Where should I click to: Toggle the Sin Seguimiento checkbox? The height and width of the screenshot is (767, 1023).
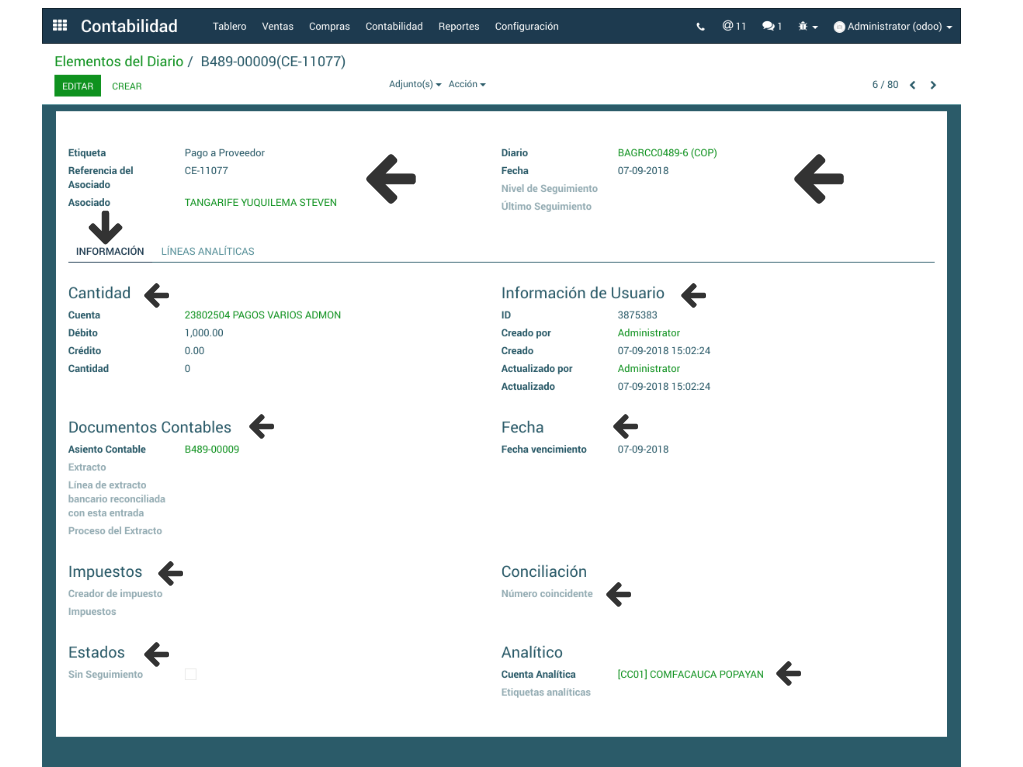click(x=191, y=675)
